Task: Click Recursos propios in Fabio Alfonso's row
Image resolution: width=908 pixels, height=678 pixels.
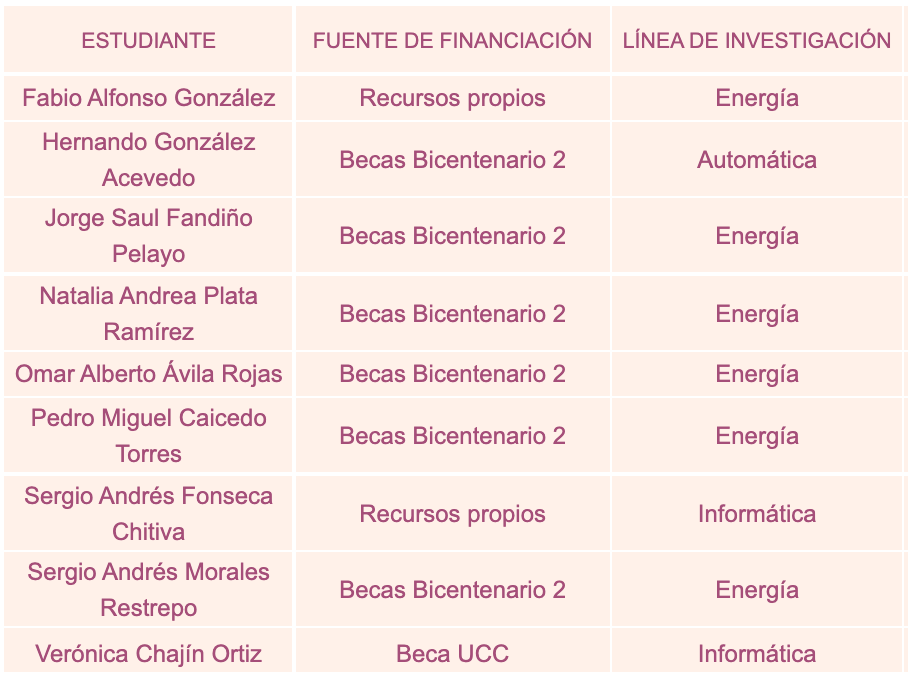Action: coord(452,98)
